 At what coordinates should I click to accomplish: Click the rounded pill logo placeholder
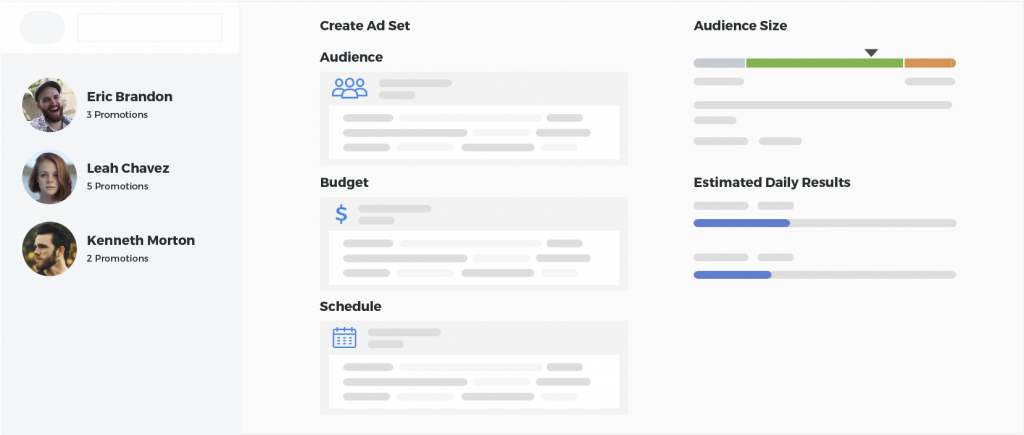(x=42, y=27)
